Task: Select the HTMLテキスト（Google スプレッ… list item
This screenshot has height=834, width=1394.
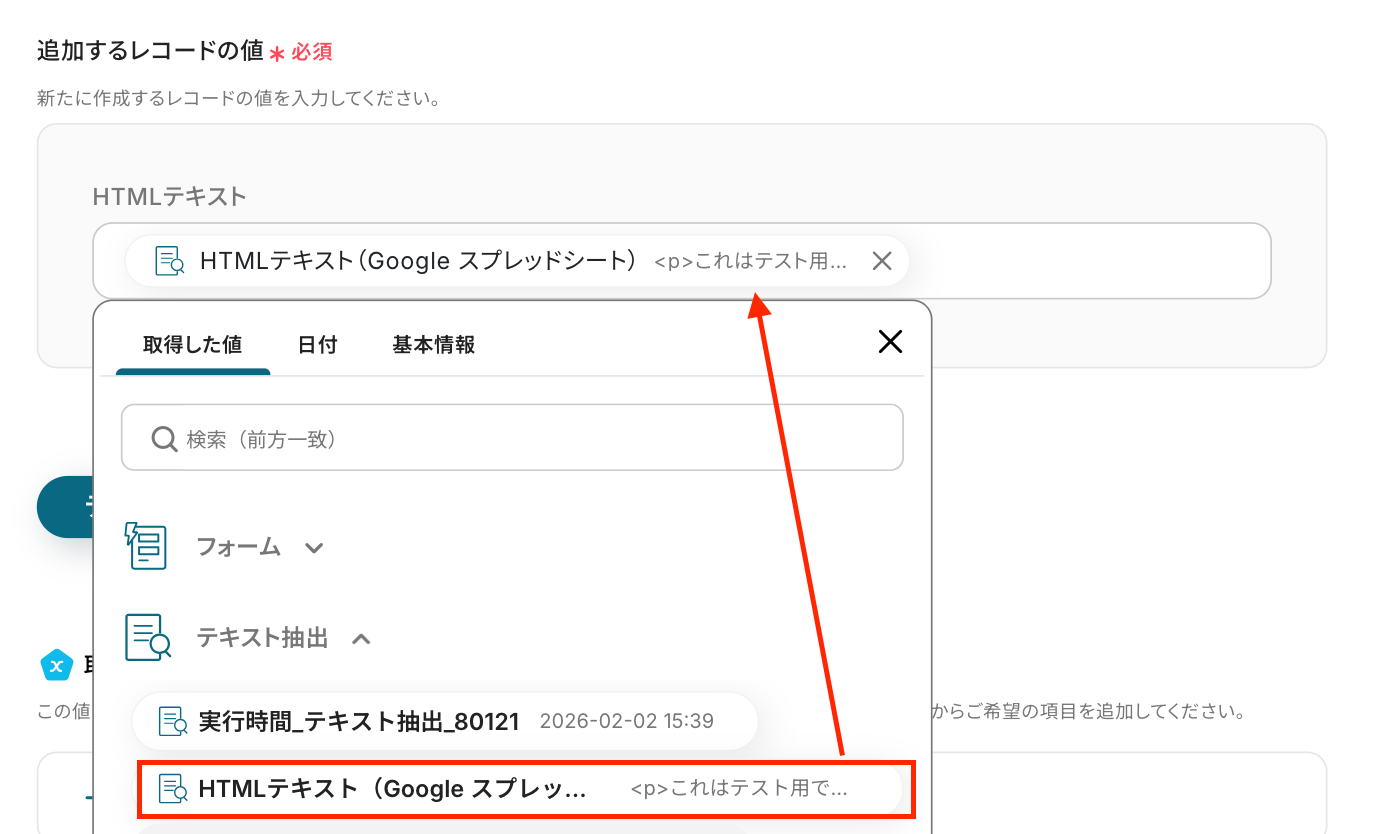Action: coord(520,789)
